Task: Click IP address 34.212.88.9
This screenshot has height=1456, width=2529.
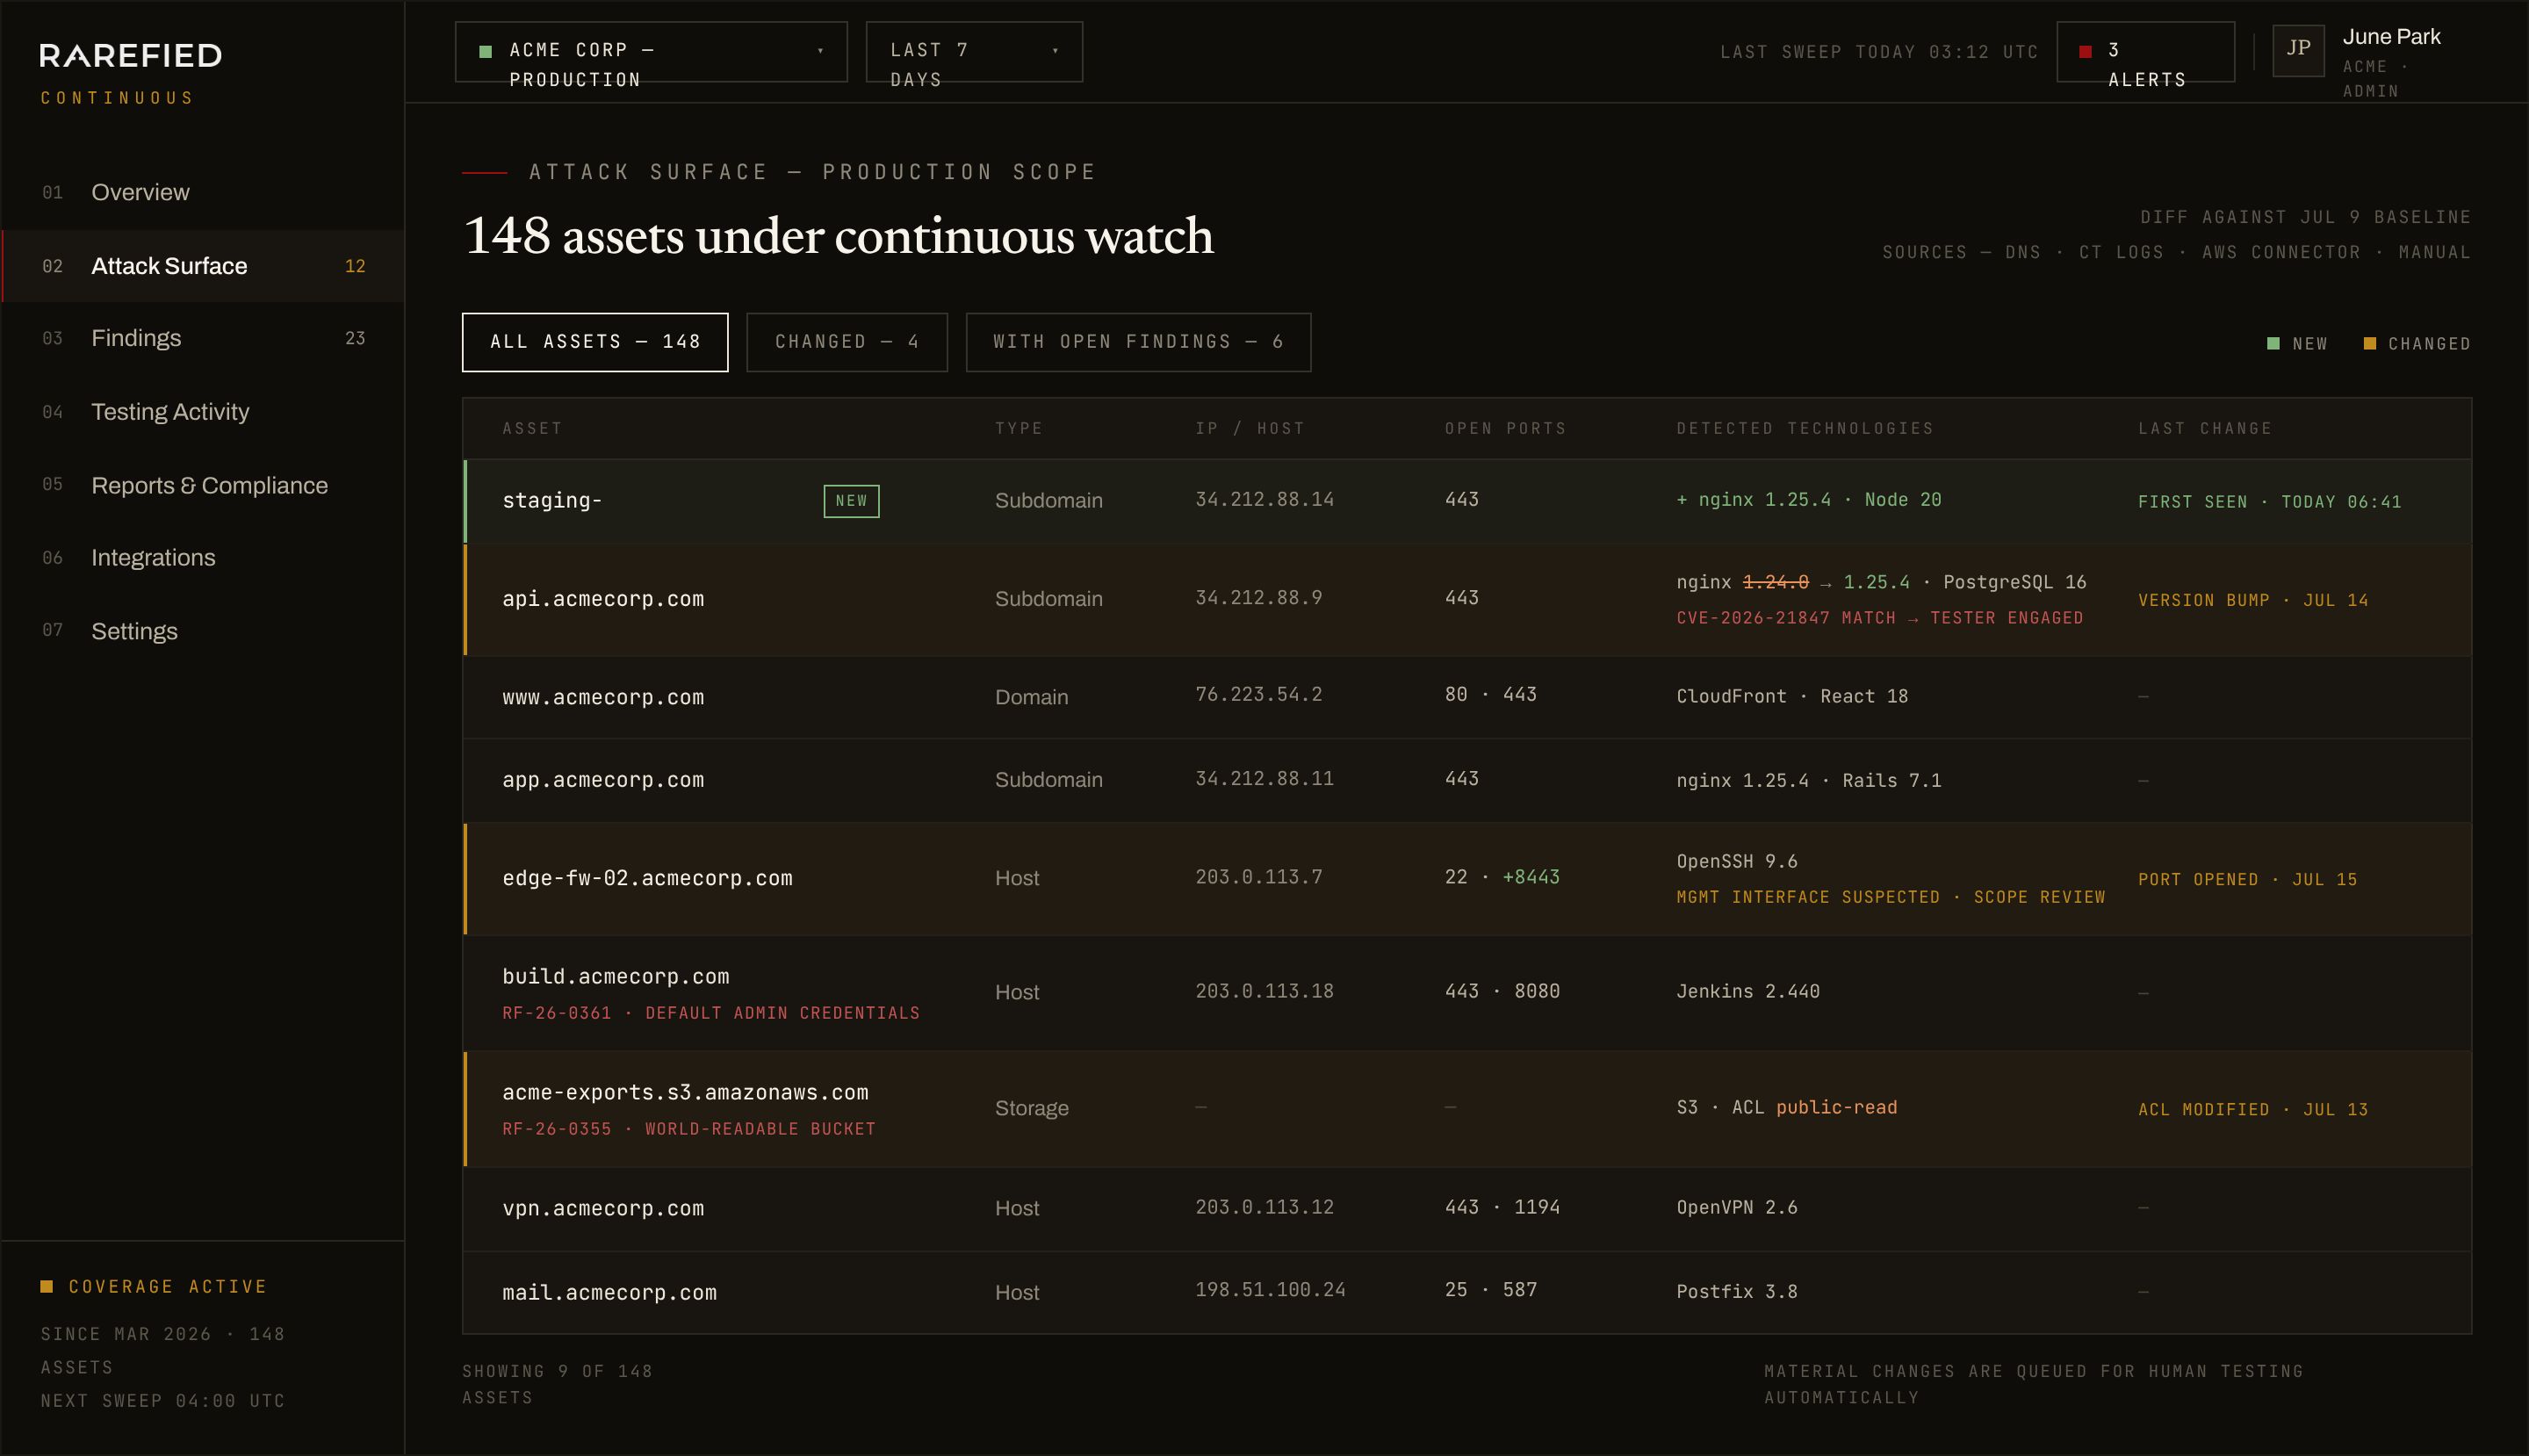Action: pyautogui.click(x=1259, y=598)
